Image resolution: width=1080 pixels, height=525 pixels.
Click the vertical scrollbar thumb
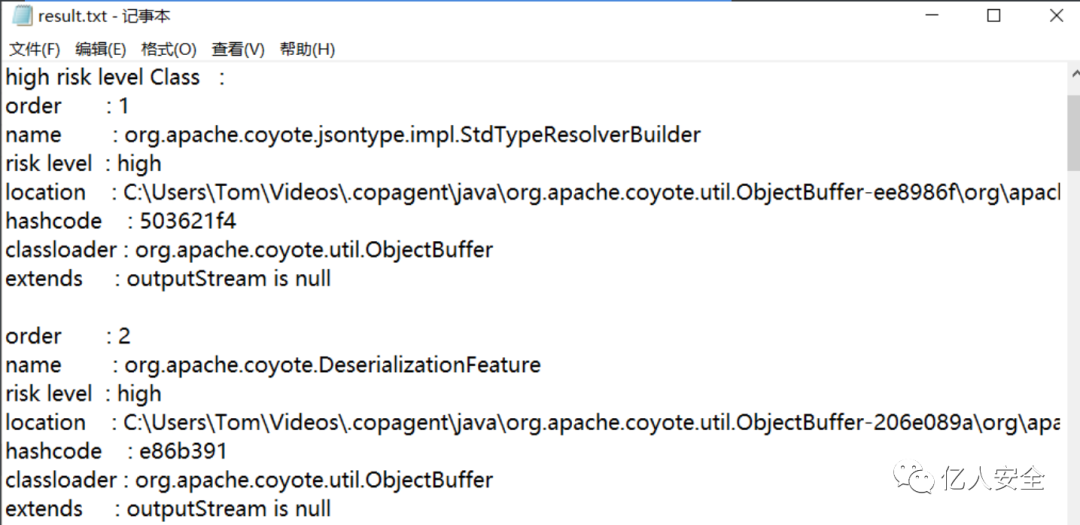1073,132
